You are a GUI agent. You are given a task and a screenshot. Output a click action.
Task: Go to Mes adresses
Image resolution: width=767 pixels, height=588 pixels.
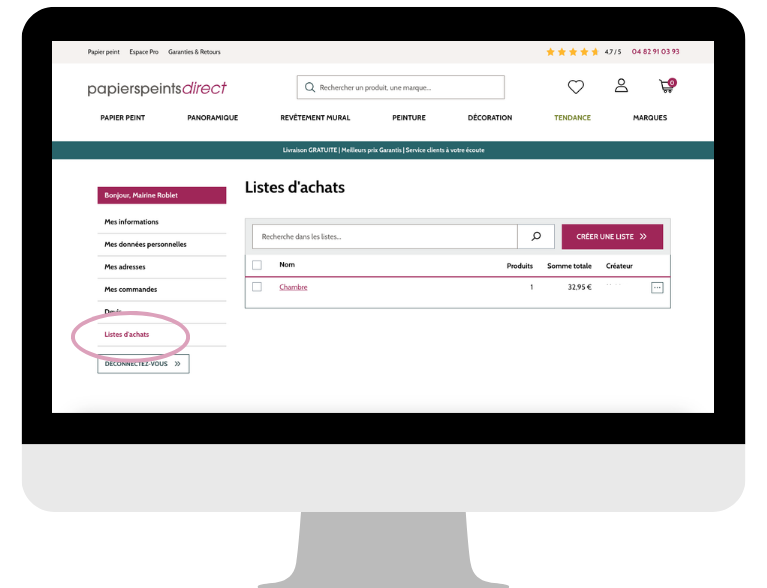click(x=127, y=267)
